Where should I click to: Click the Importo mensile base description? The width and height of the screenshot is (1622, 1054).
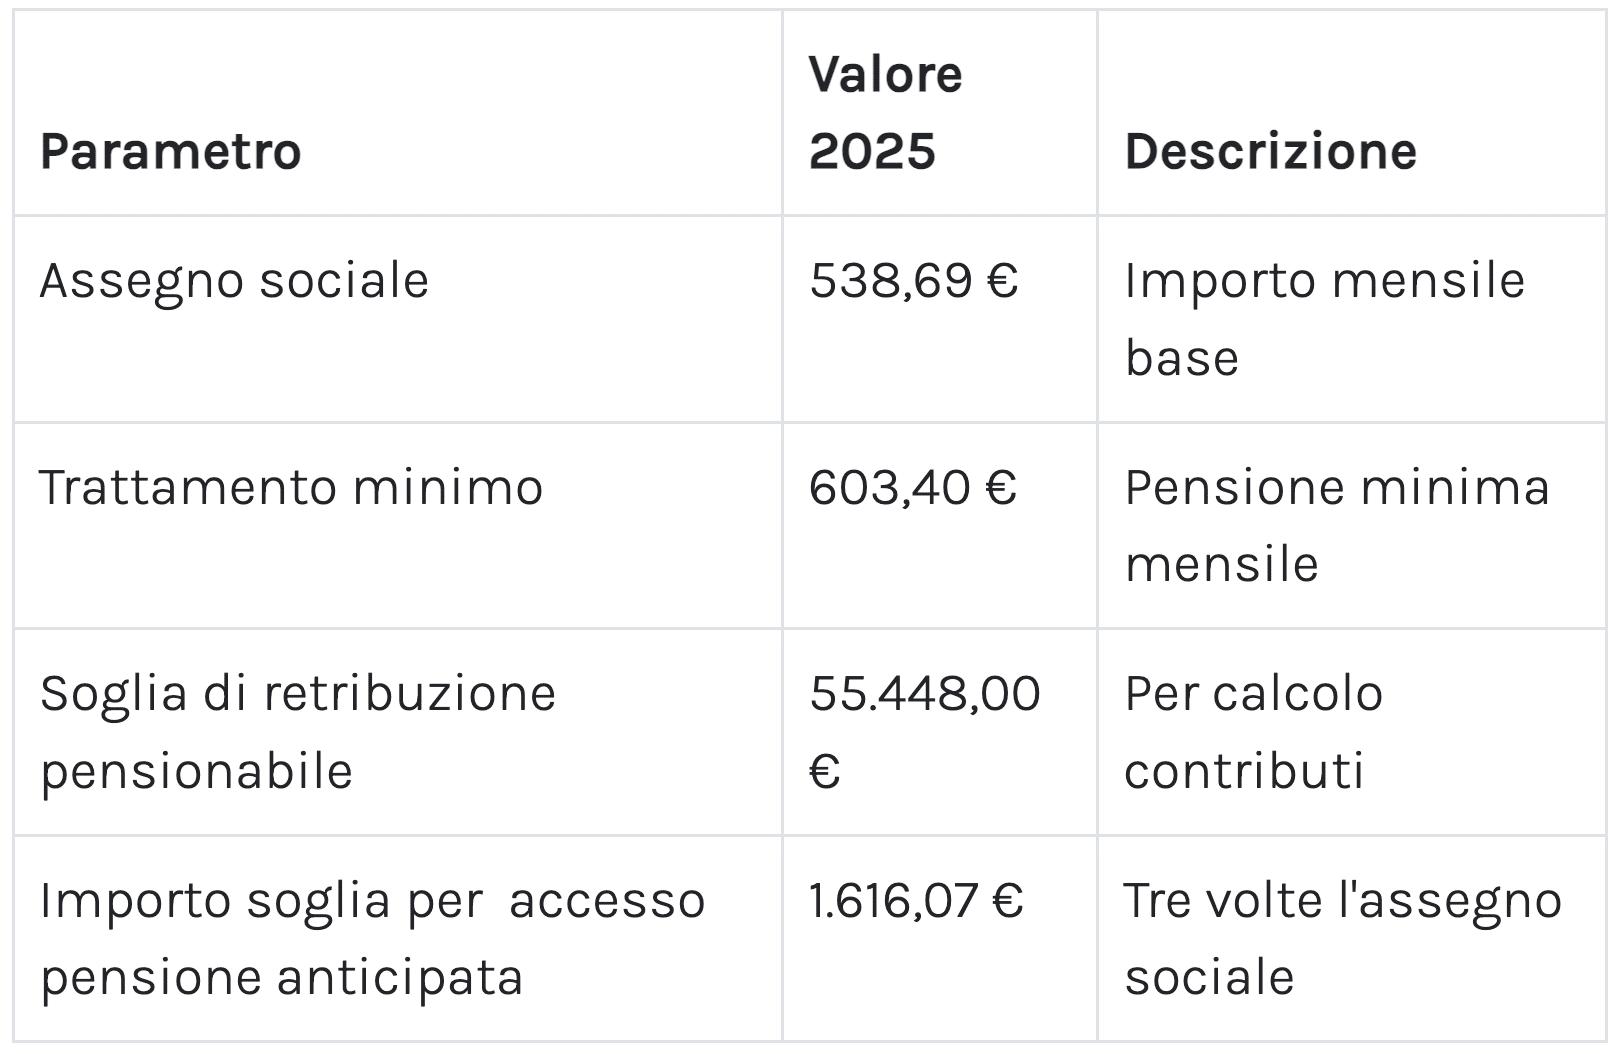[1324, 318]
